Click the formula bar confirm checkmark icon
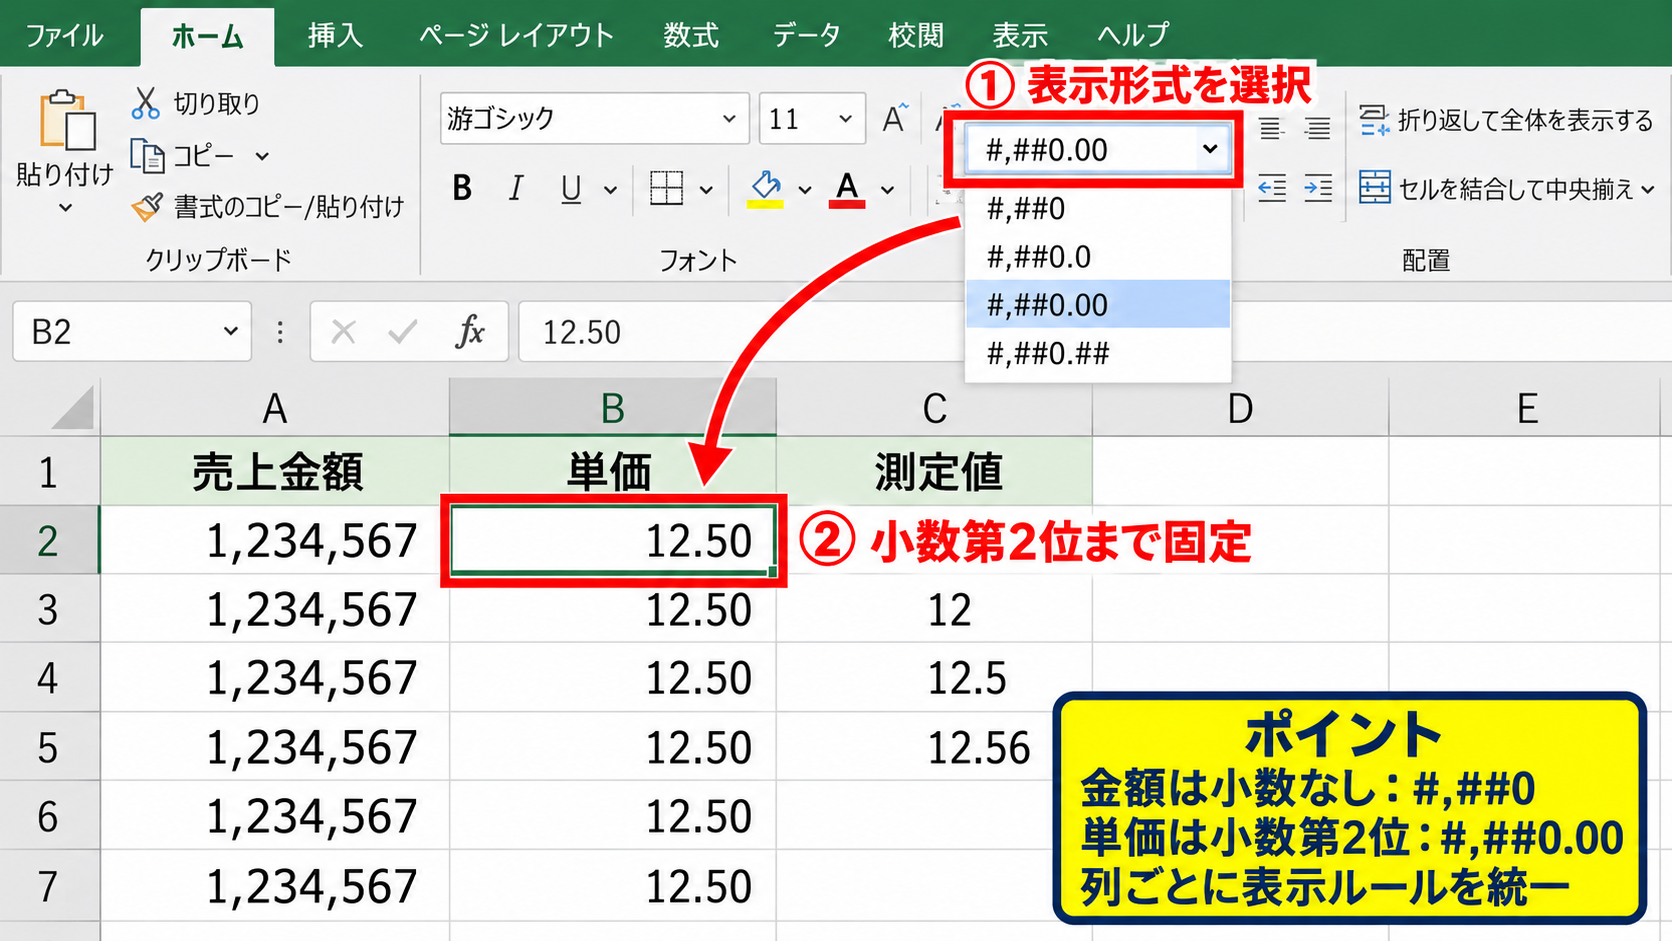Image resolution: width=1672 pixels, height=941 pixels. click(x=403, y=331)
